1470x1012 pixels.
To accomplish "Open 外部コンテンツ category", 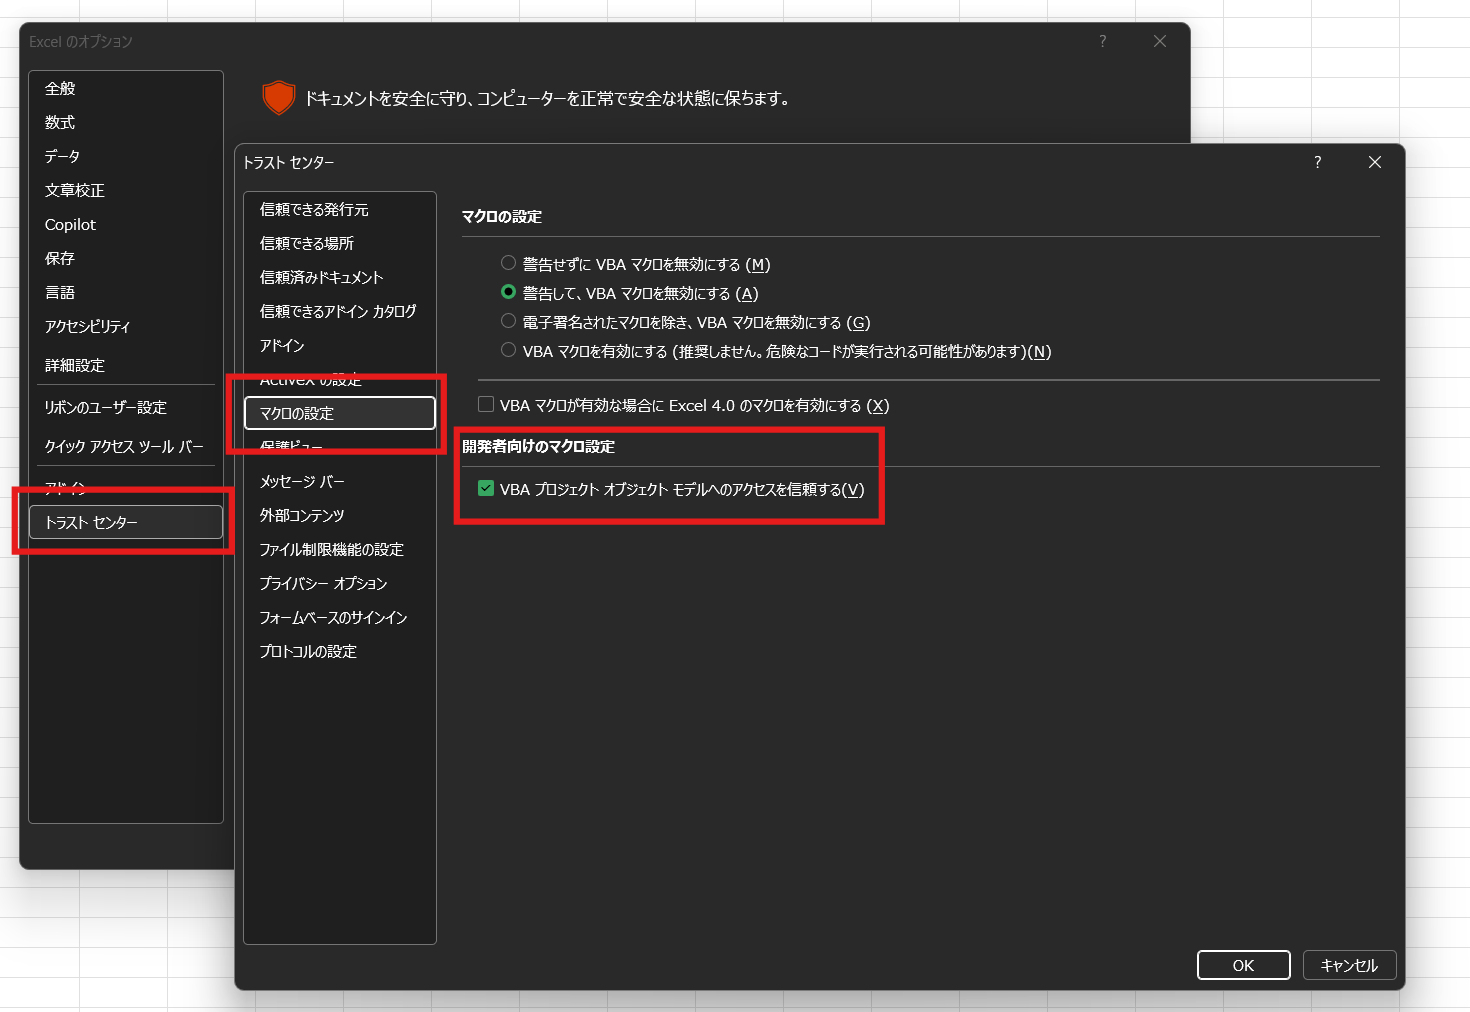I will coord(340,515).
